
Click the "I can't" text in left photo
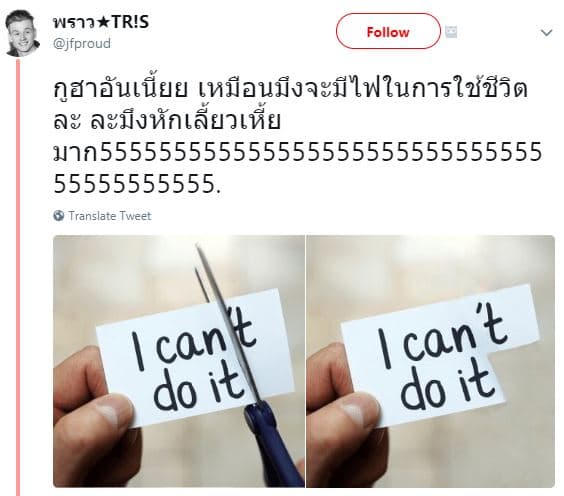194,342
